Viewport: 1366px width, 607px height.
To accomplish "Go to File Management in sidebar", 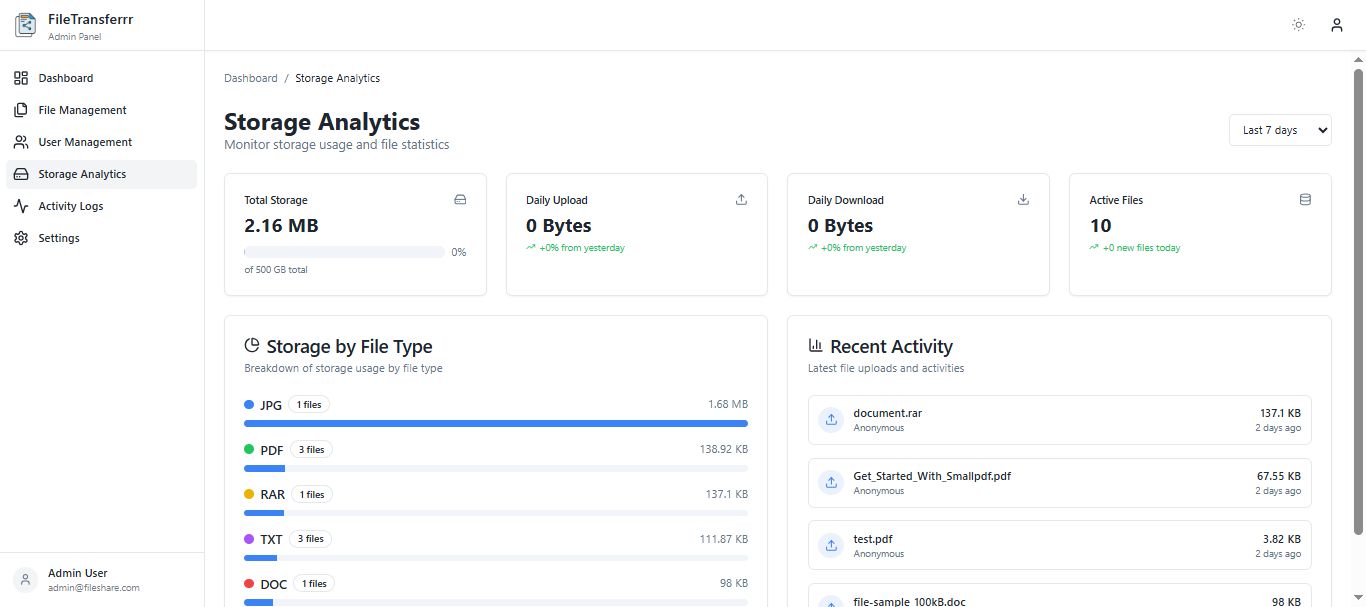I will 82,110.
